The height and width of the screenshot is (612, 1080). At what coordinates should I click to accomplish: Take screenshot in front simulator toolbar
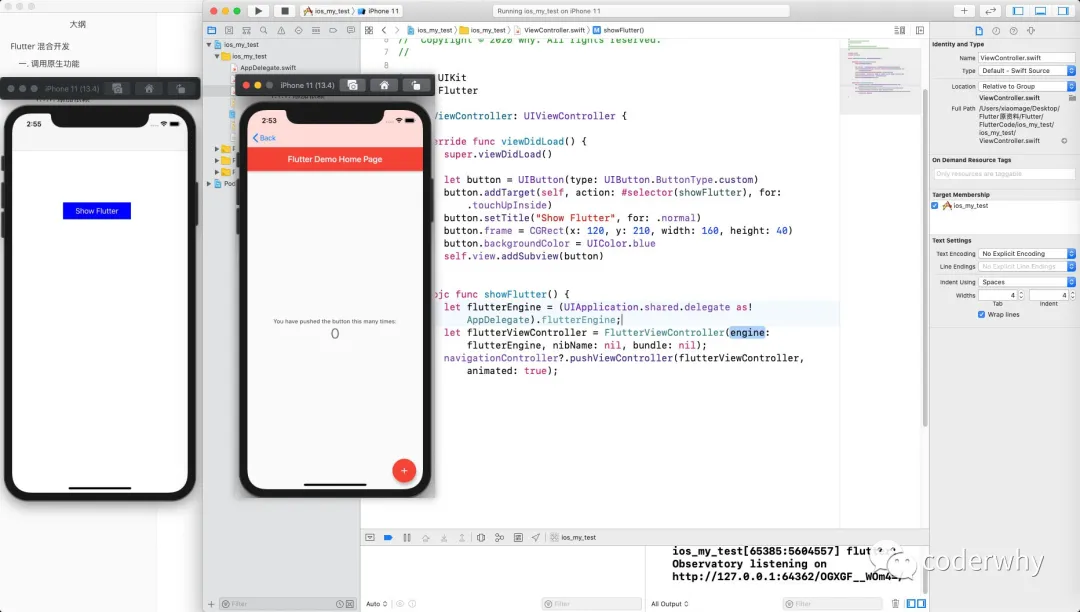(353, 85)
